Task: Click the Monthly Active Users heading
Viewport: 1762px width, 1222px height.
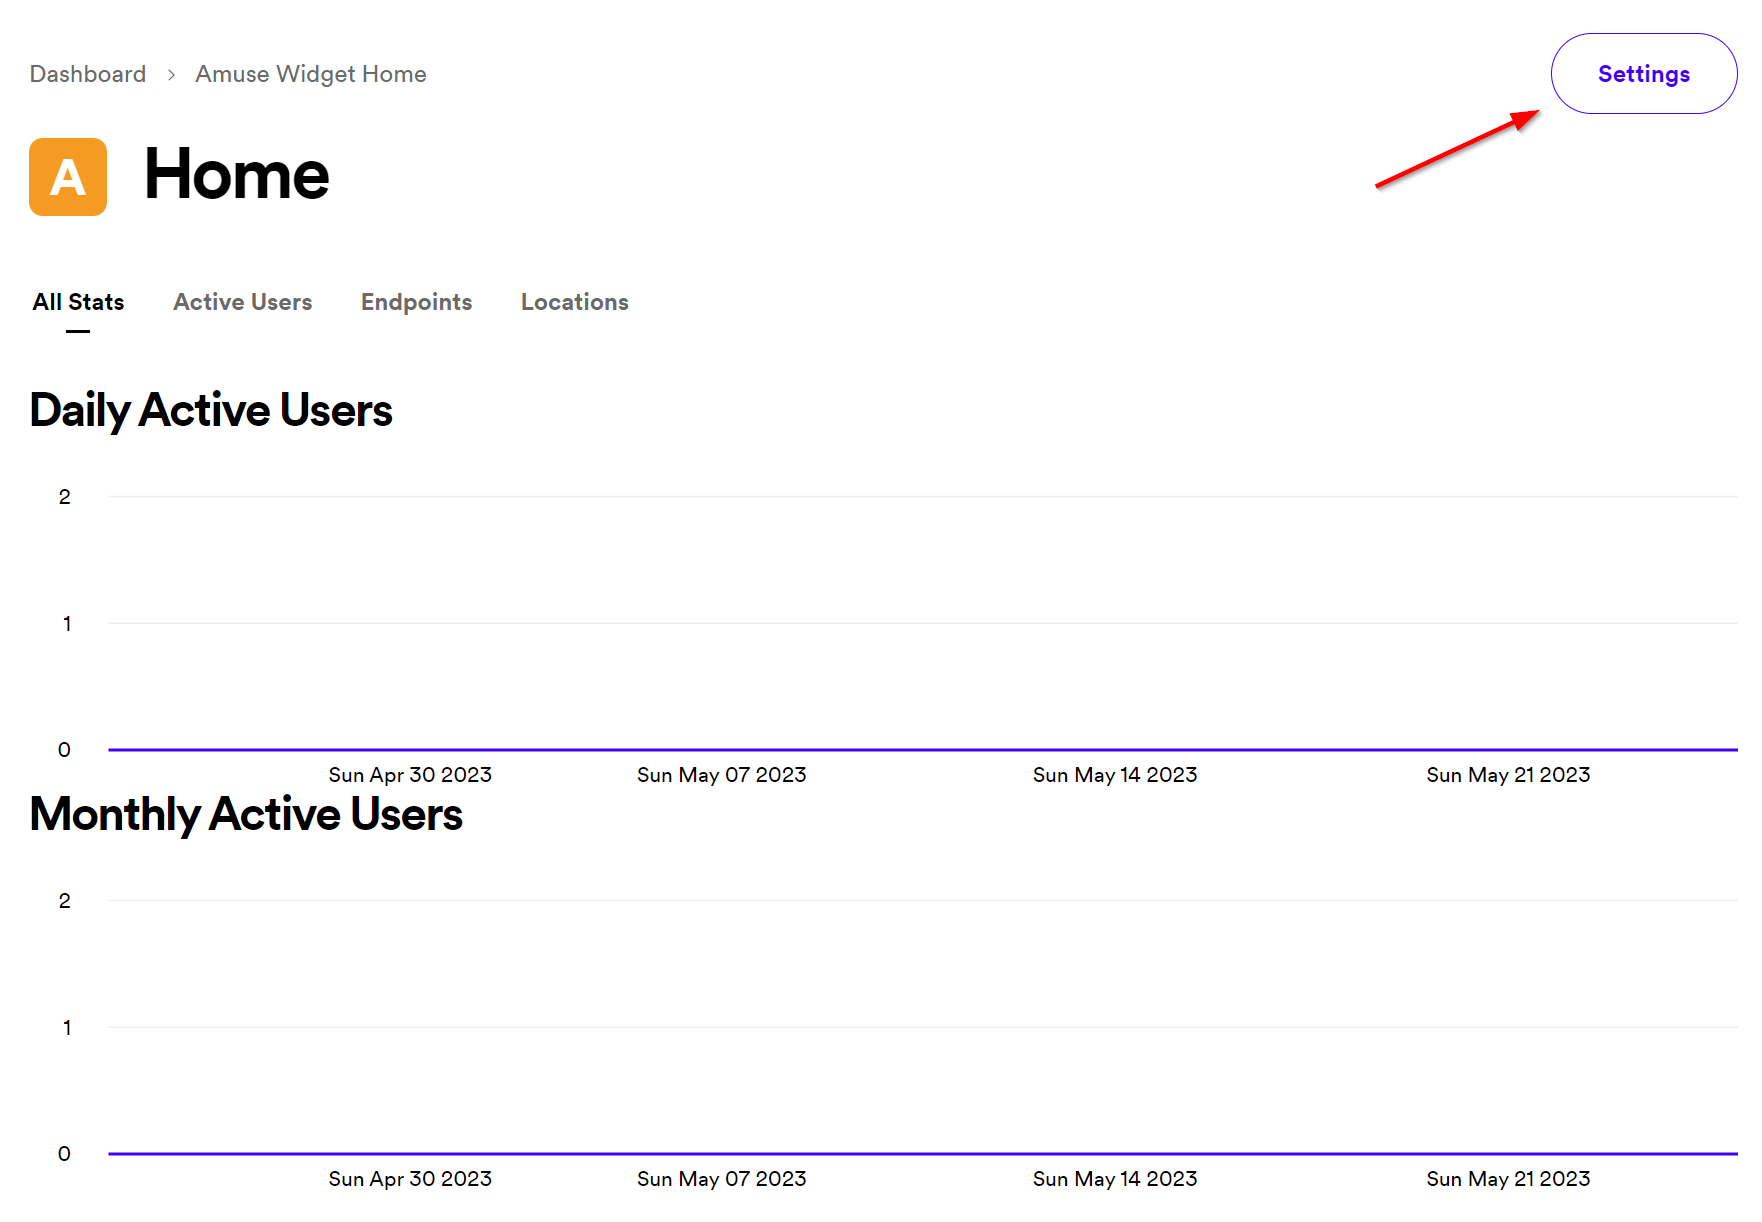Action: click(x=246, y=814)
